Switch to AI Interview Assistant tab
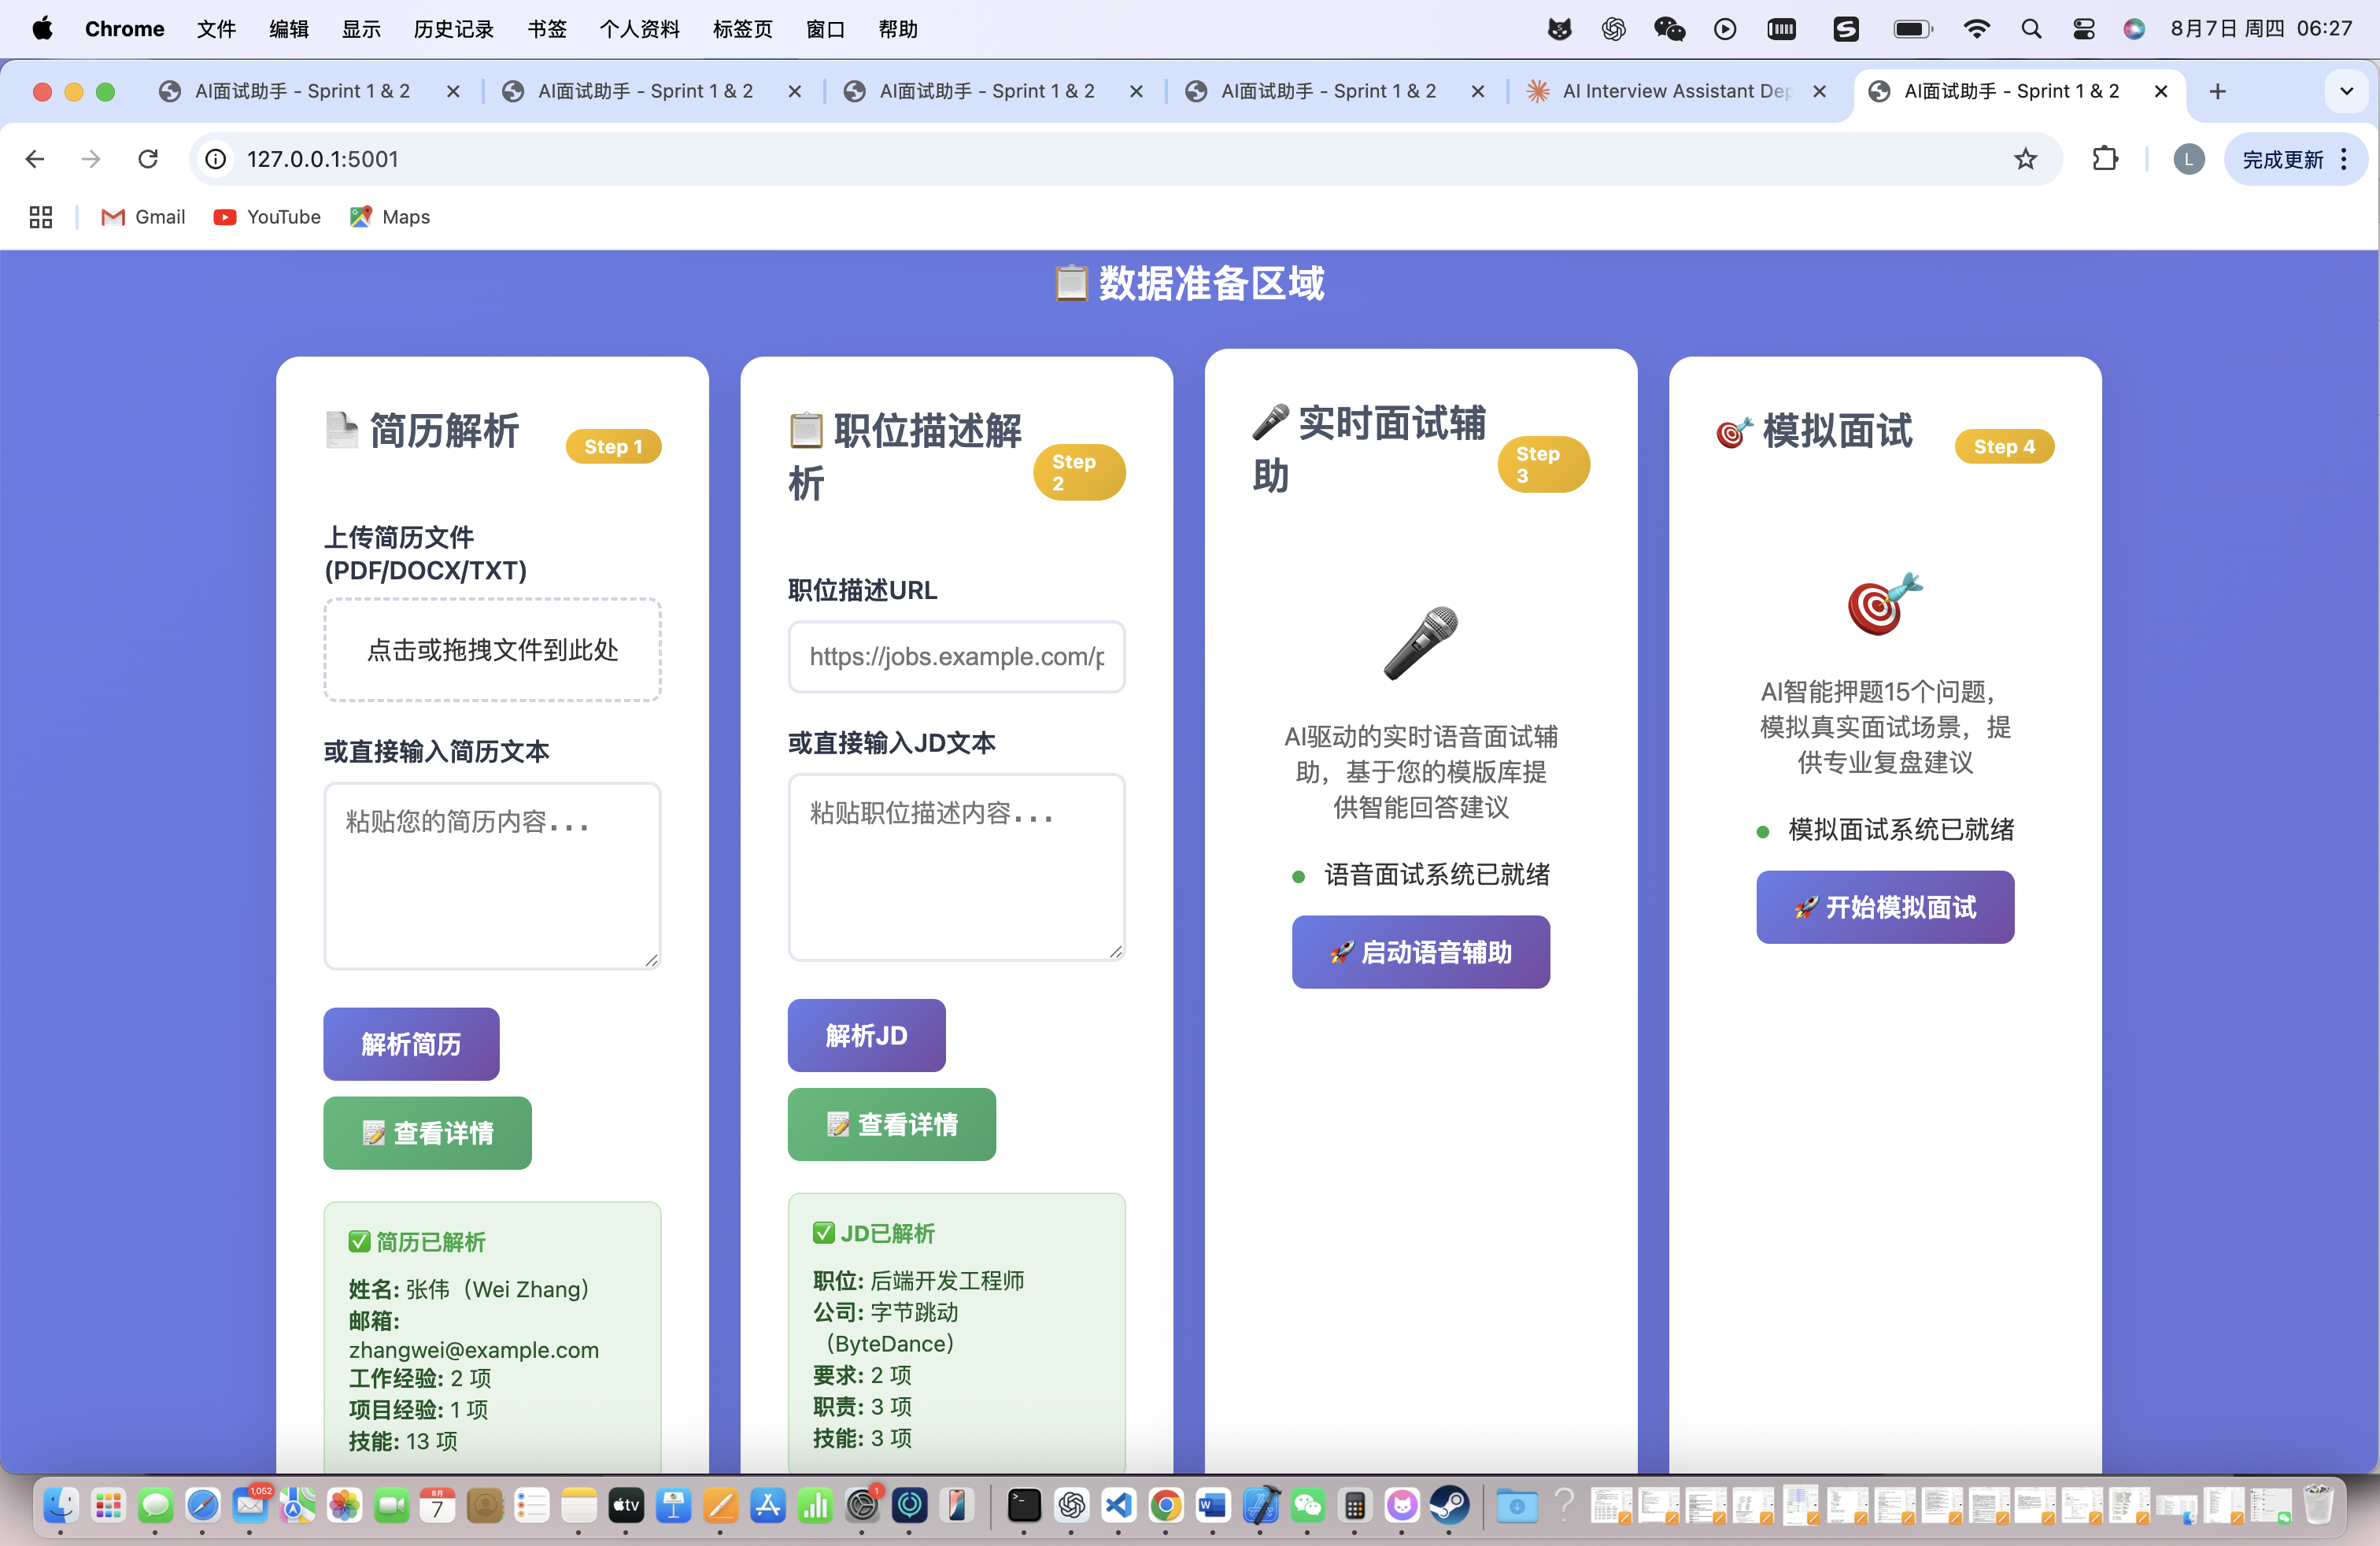Image resolution: width=2380 pixels, height=1546 pixels. pyautogui.click(x=1675, y=91)
